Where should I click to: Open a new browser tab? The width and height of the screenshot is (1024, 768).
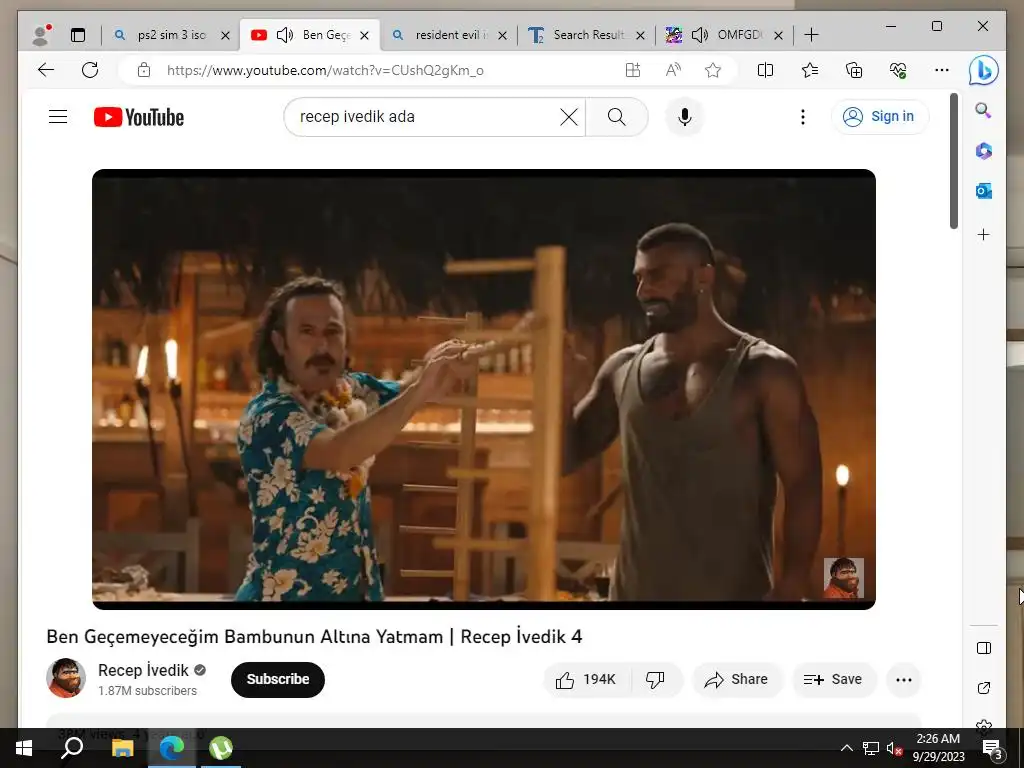811,35
